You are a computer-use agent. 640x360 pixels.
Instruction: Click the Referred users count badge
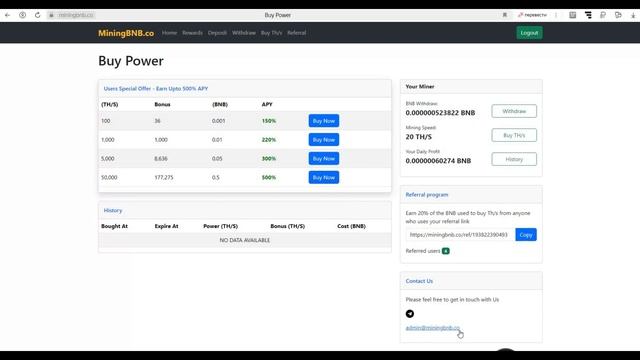(446, 251)
